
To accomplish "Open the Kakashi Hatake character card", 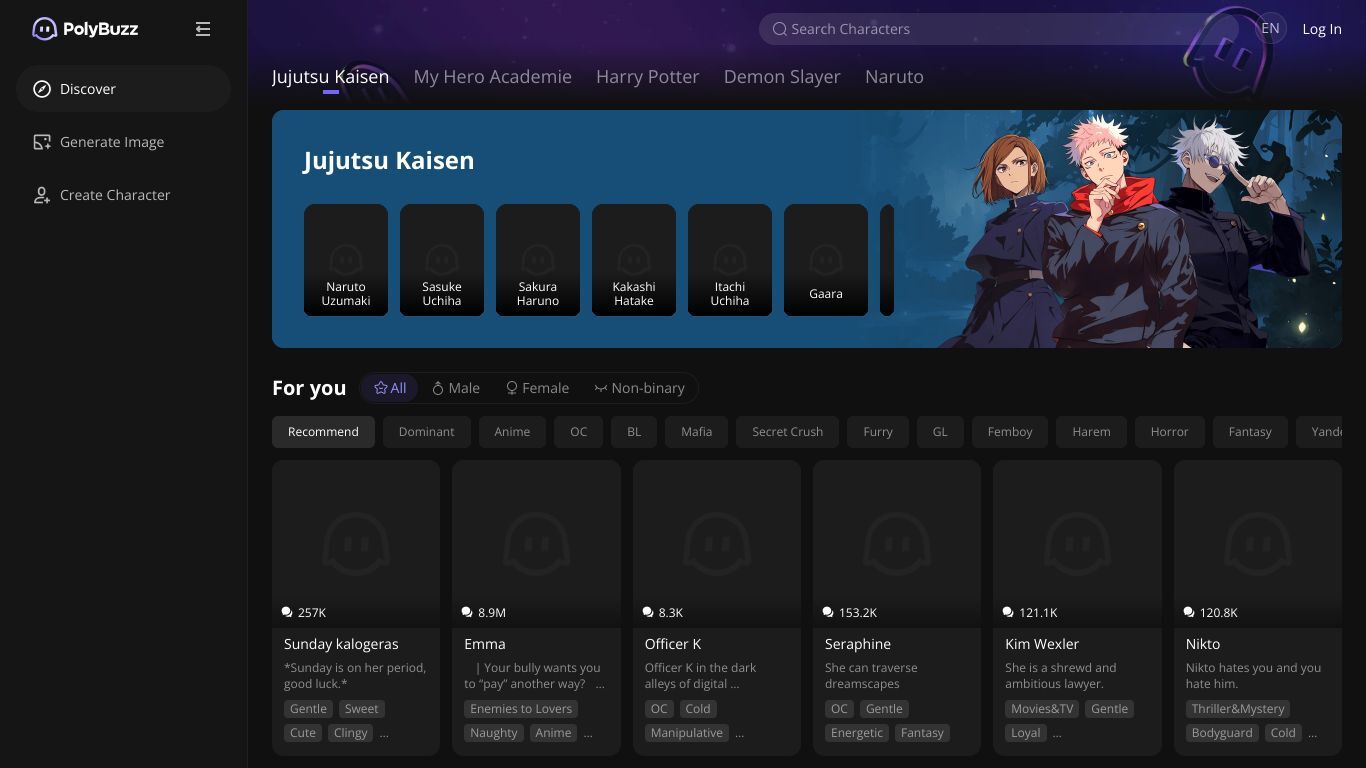I will (x=634, y=260).
